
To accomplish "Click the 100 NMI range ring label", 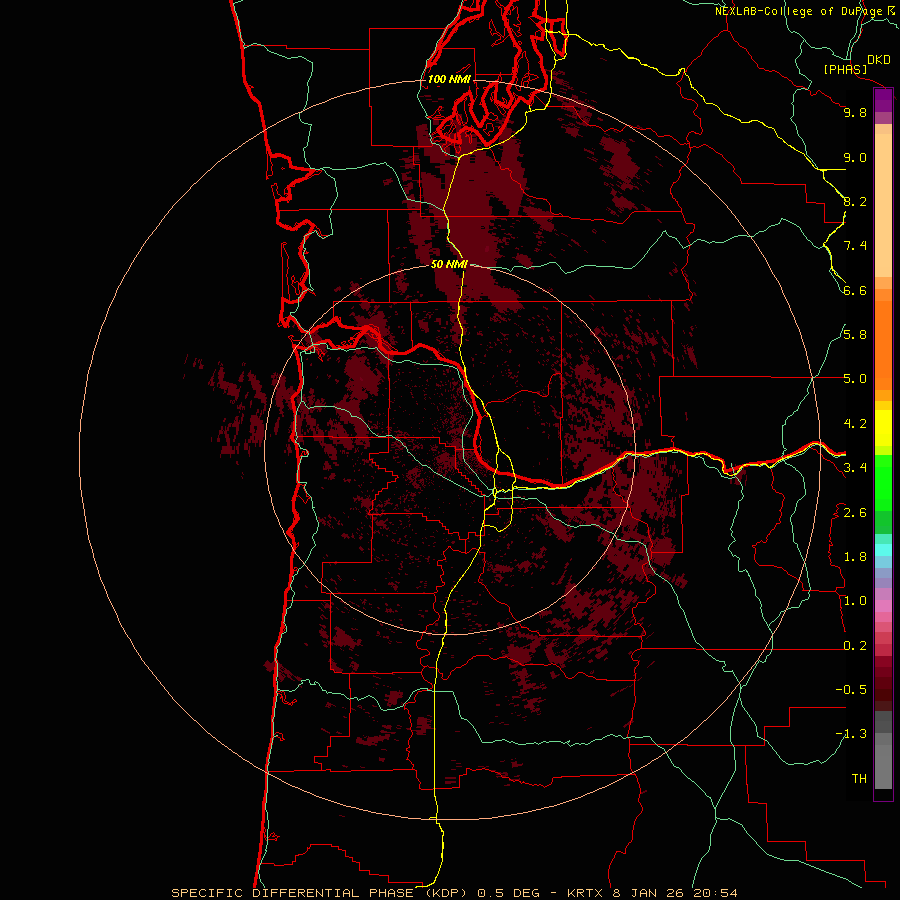I will click(449, 79).
